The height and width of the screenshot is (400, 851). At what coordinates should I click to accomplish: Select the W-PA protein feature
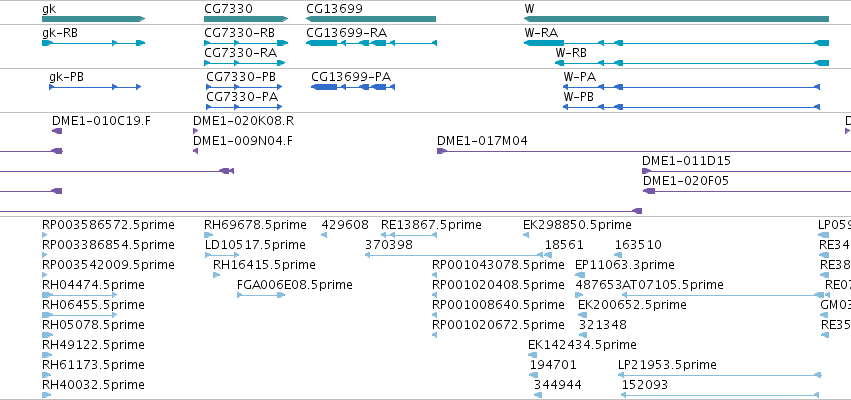[x=691, y=87]
